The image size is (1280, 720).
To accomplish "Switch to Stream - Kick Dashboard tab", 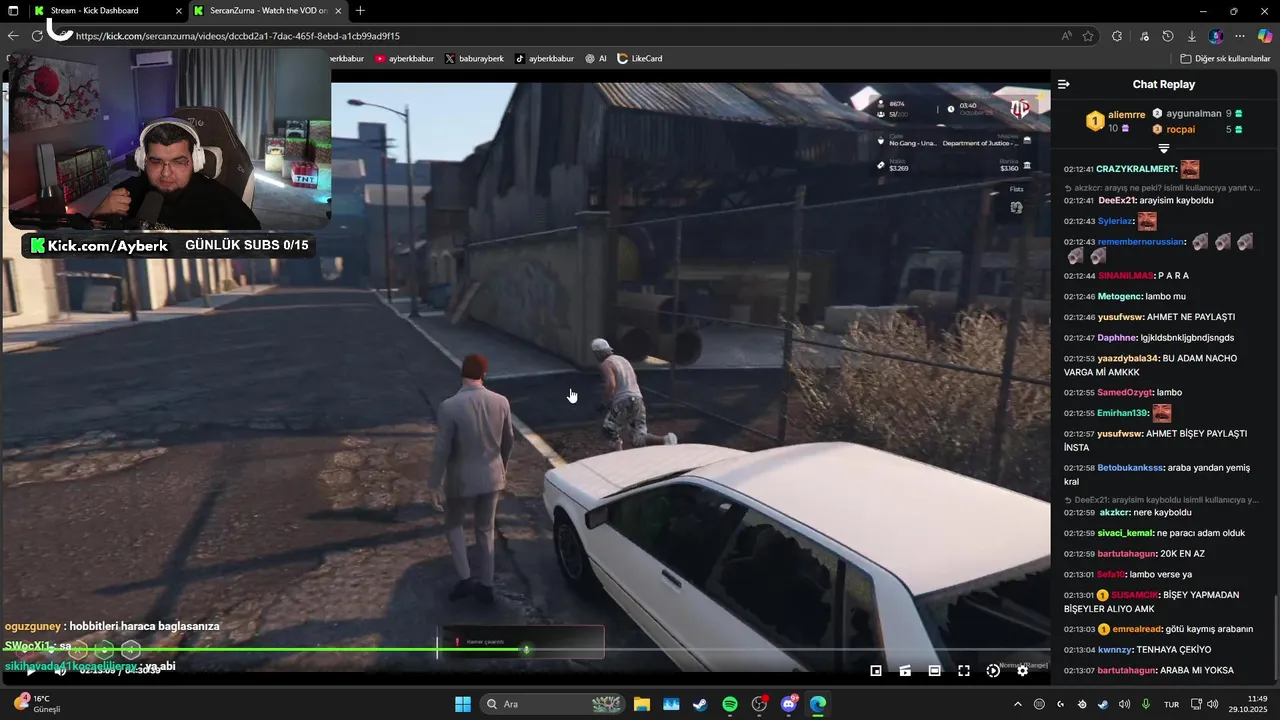I will tap(106, 11).
